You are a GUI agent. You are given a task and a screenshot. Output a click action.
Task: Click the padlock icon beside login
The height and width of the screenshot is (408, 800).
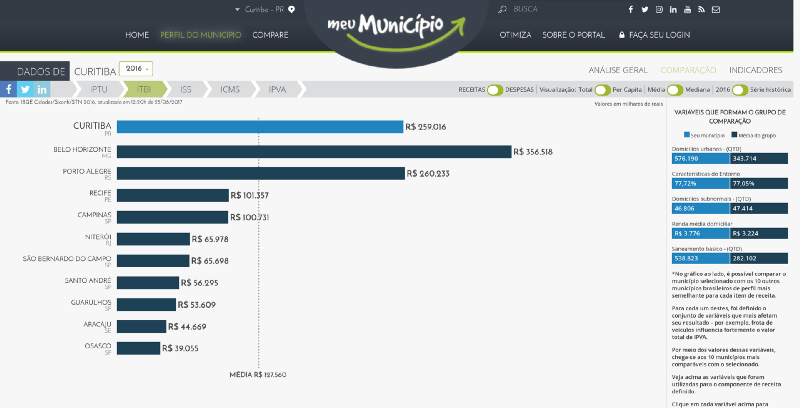tap(621, 35)
